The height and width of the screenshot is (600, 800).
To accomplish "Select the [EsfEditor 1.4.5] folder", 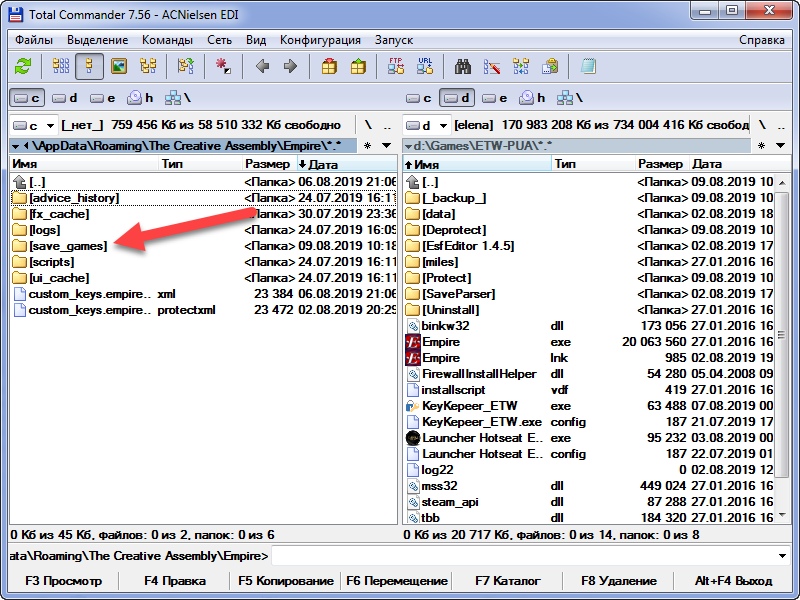I will coord(468,246).
